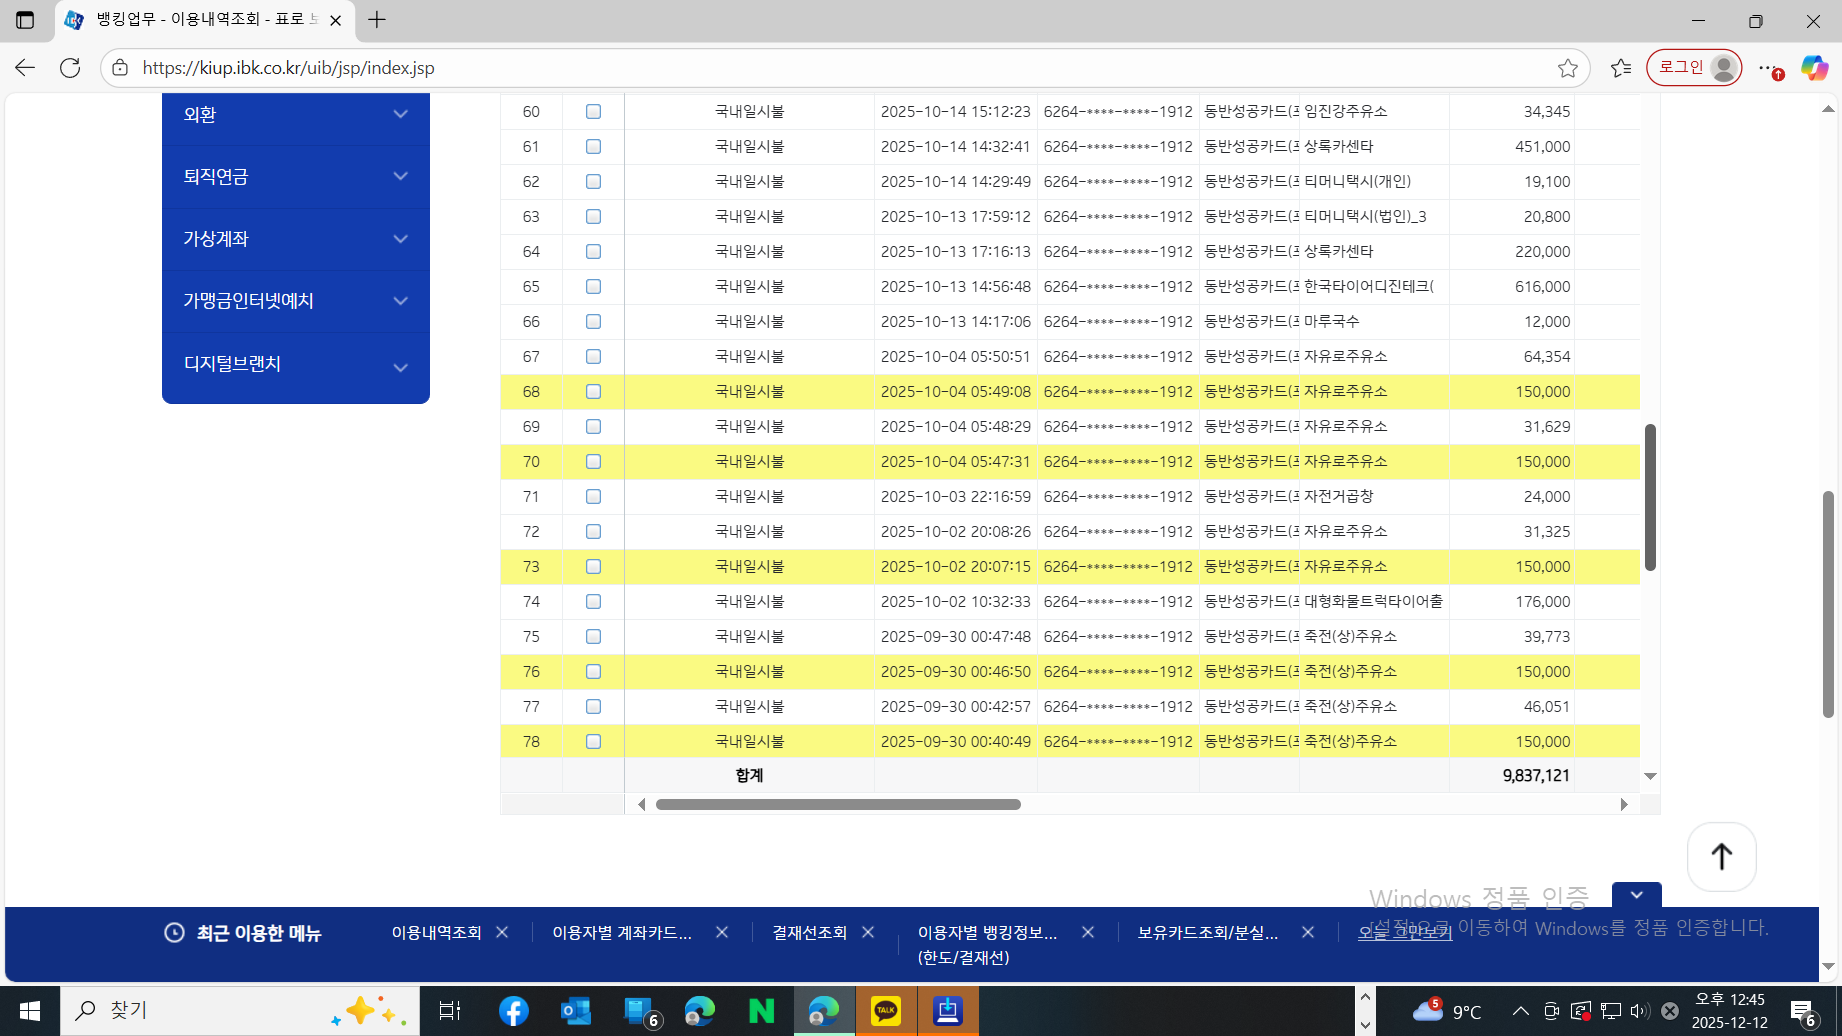Click the table's horizontal scrollbar thumb

pos(838,805)
